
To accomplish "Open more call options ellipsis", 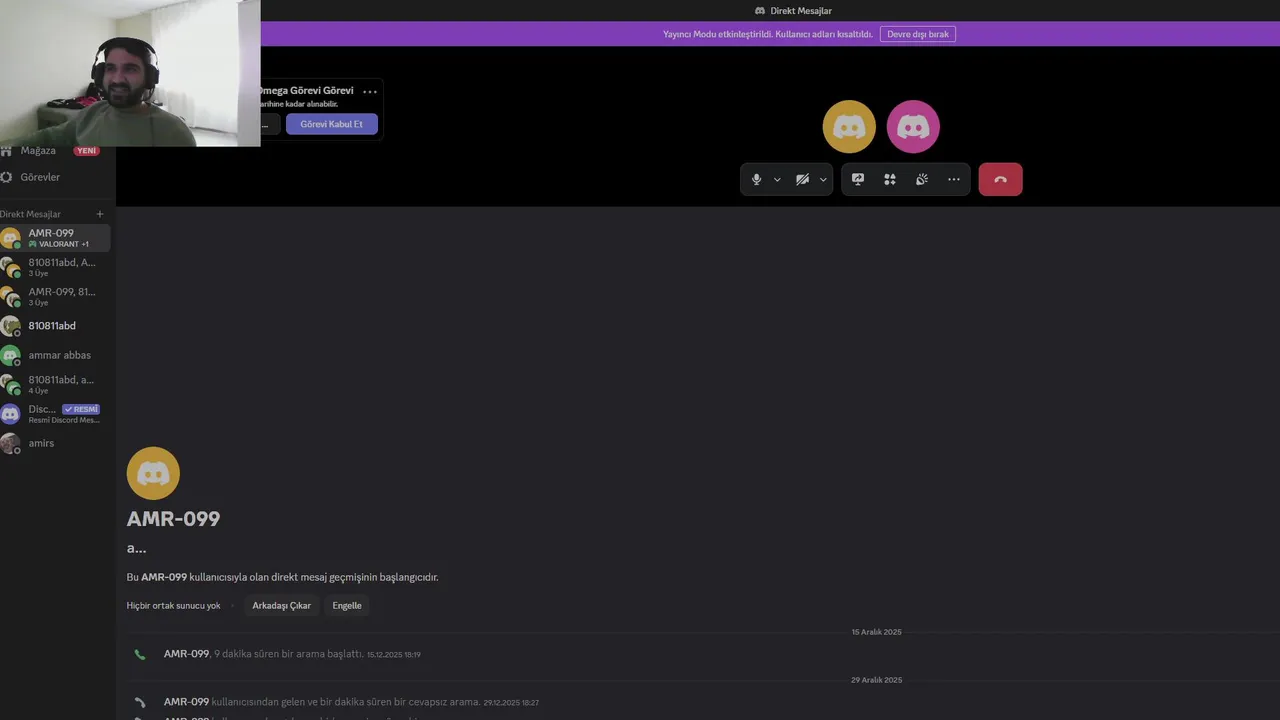I will coord(954,179).
